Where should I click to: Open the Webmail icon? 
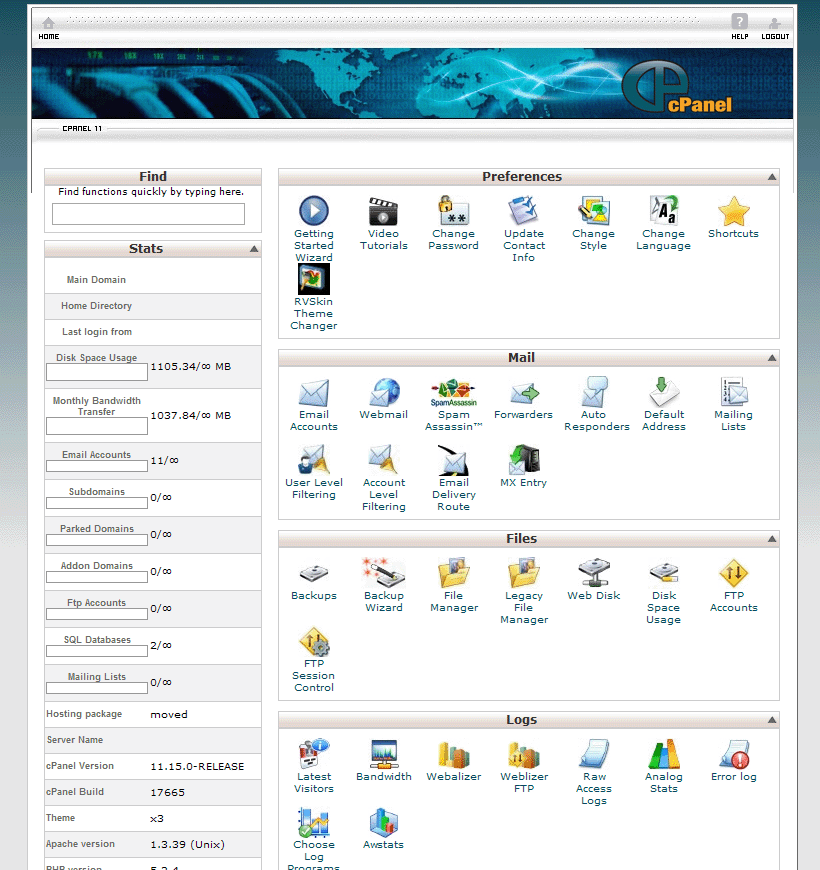[x=383, y=393]
